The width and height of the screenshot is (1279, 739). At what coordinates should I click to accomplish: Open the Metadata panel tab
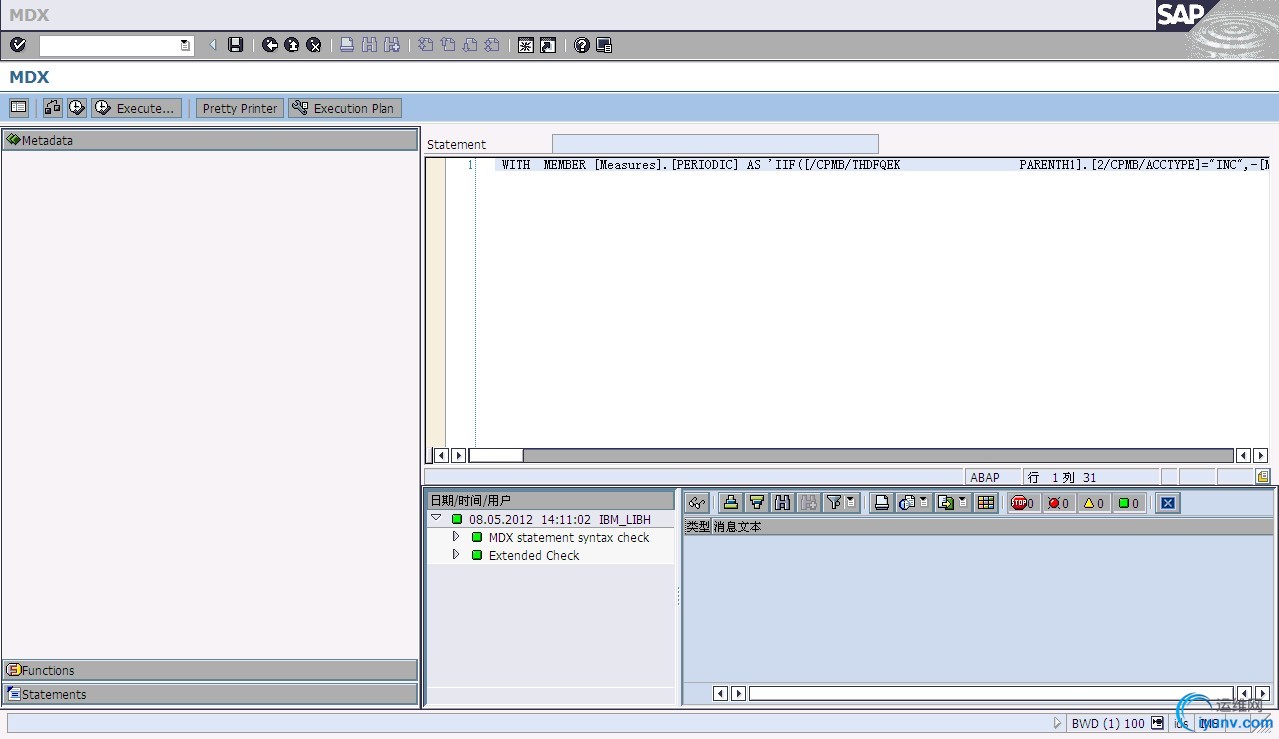point(210,140)
